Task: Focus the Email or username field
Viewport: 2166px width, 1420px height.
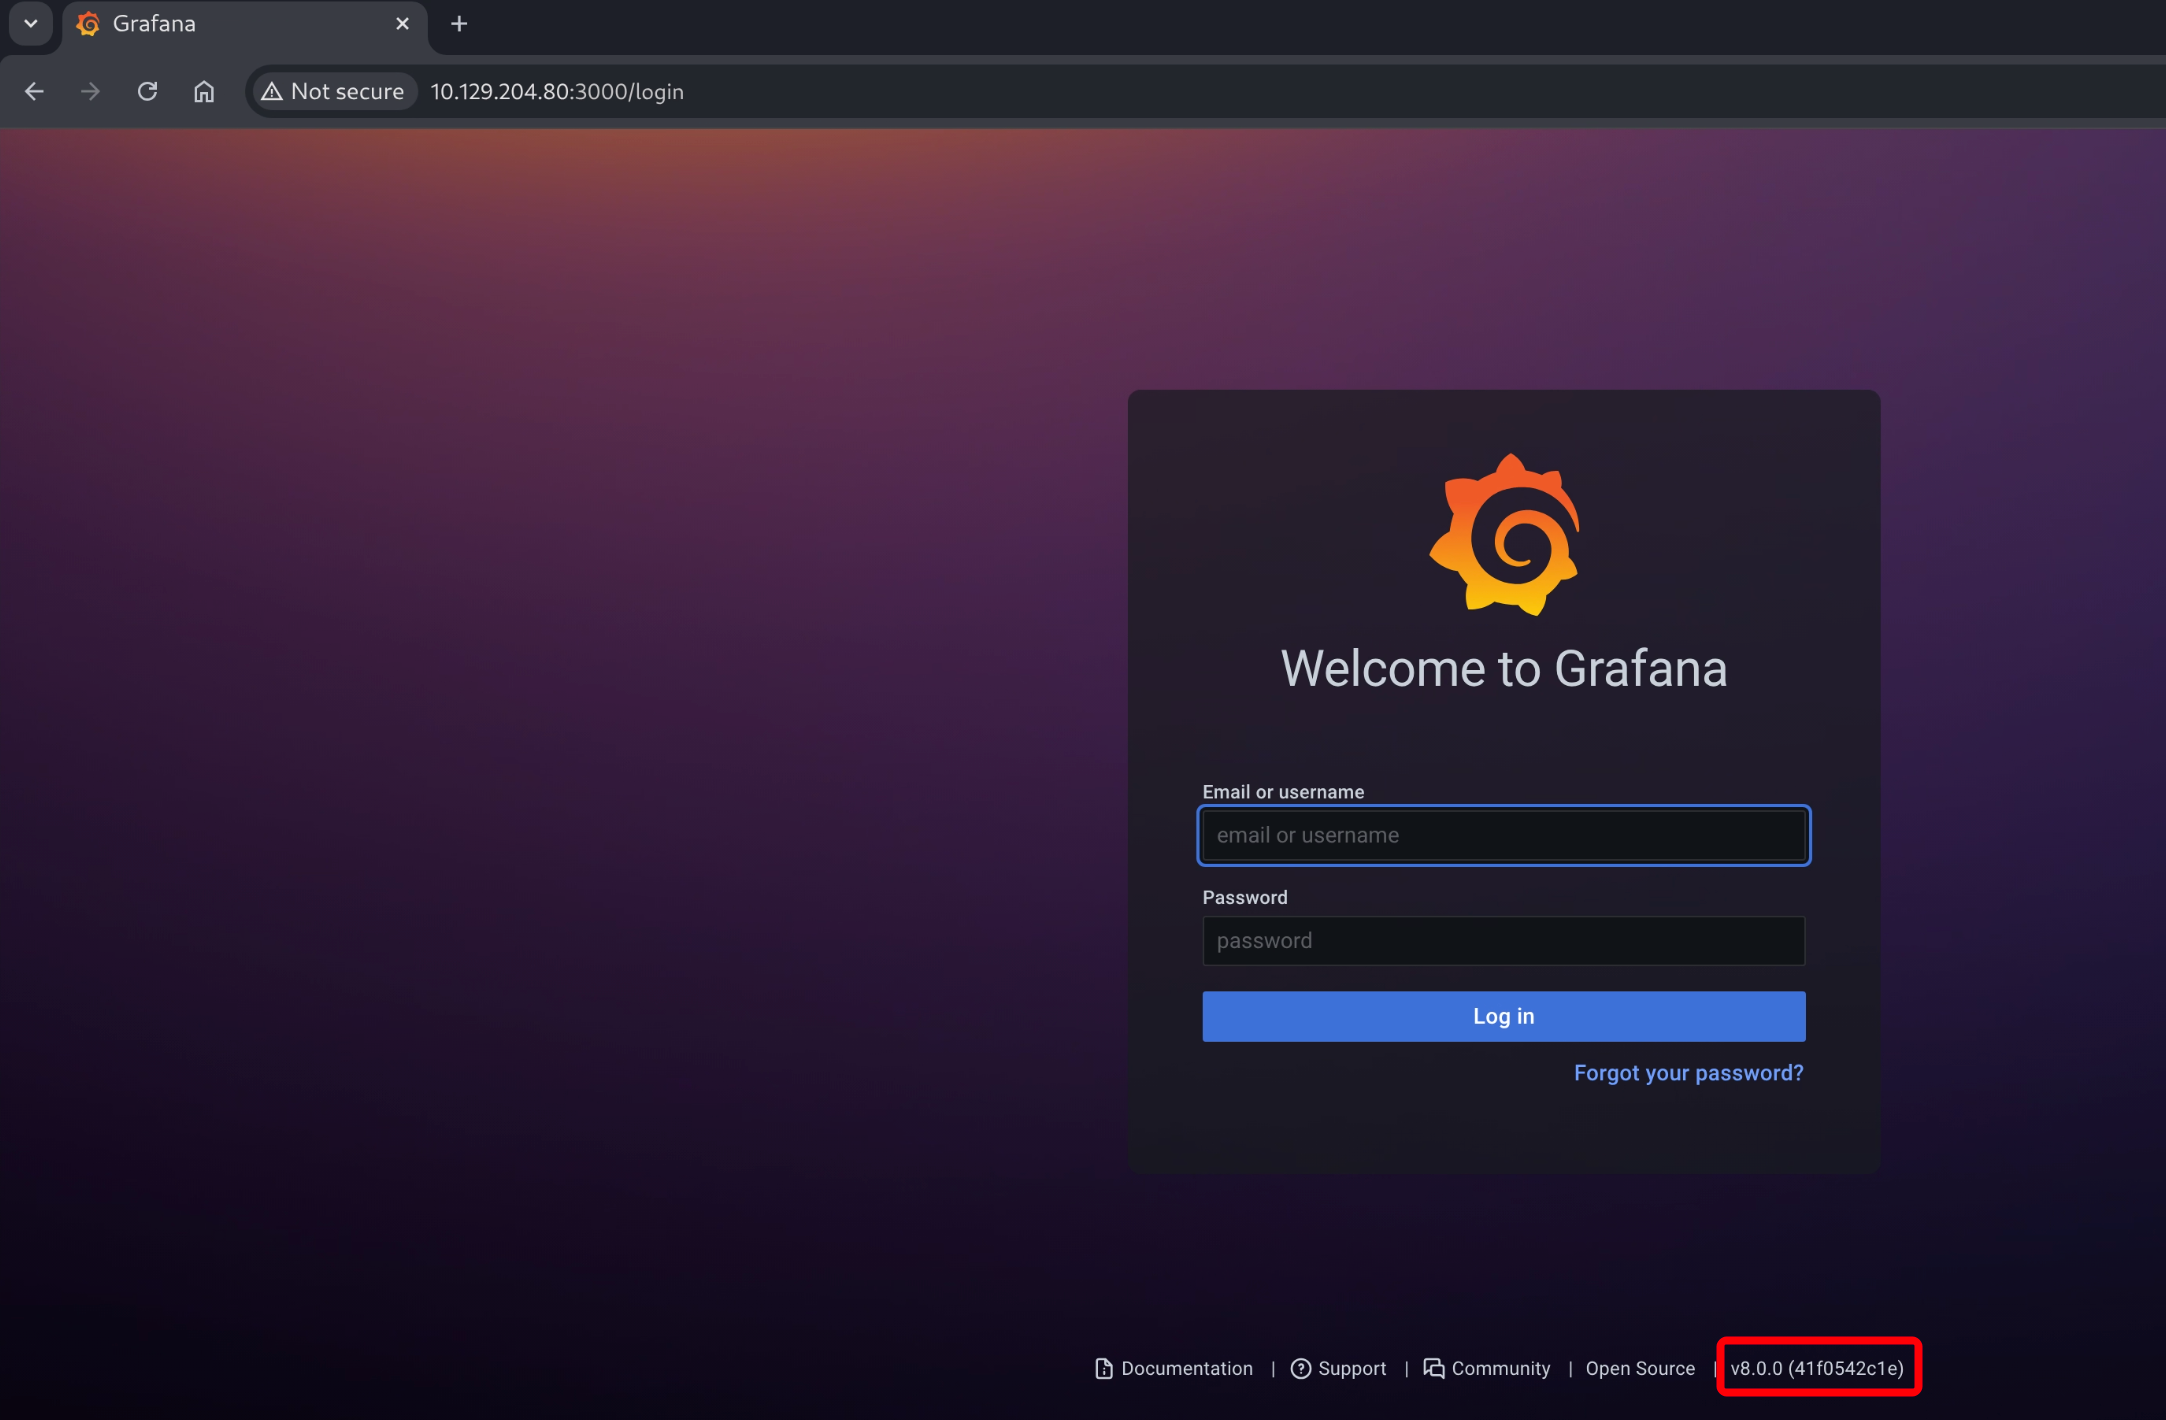Action: click(1503, 835)
